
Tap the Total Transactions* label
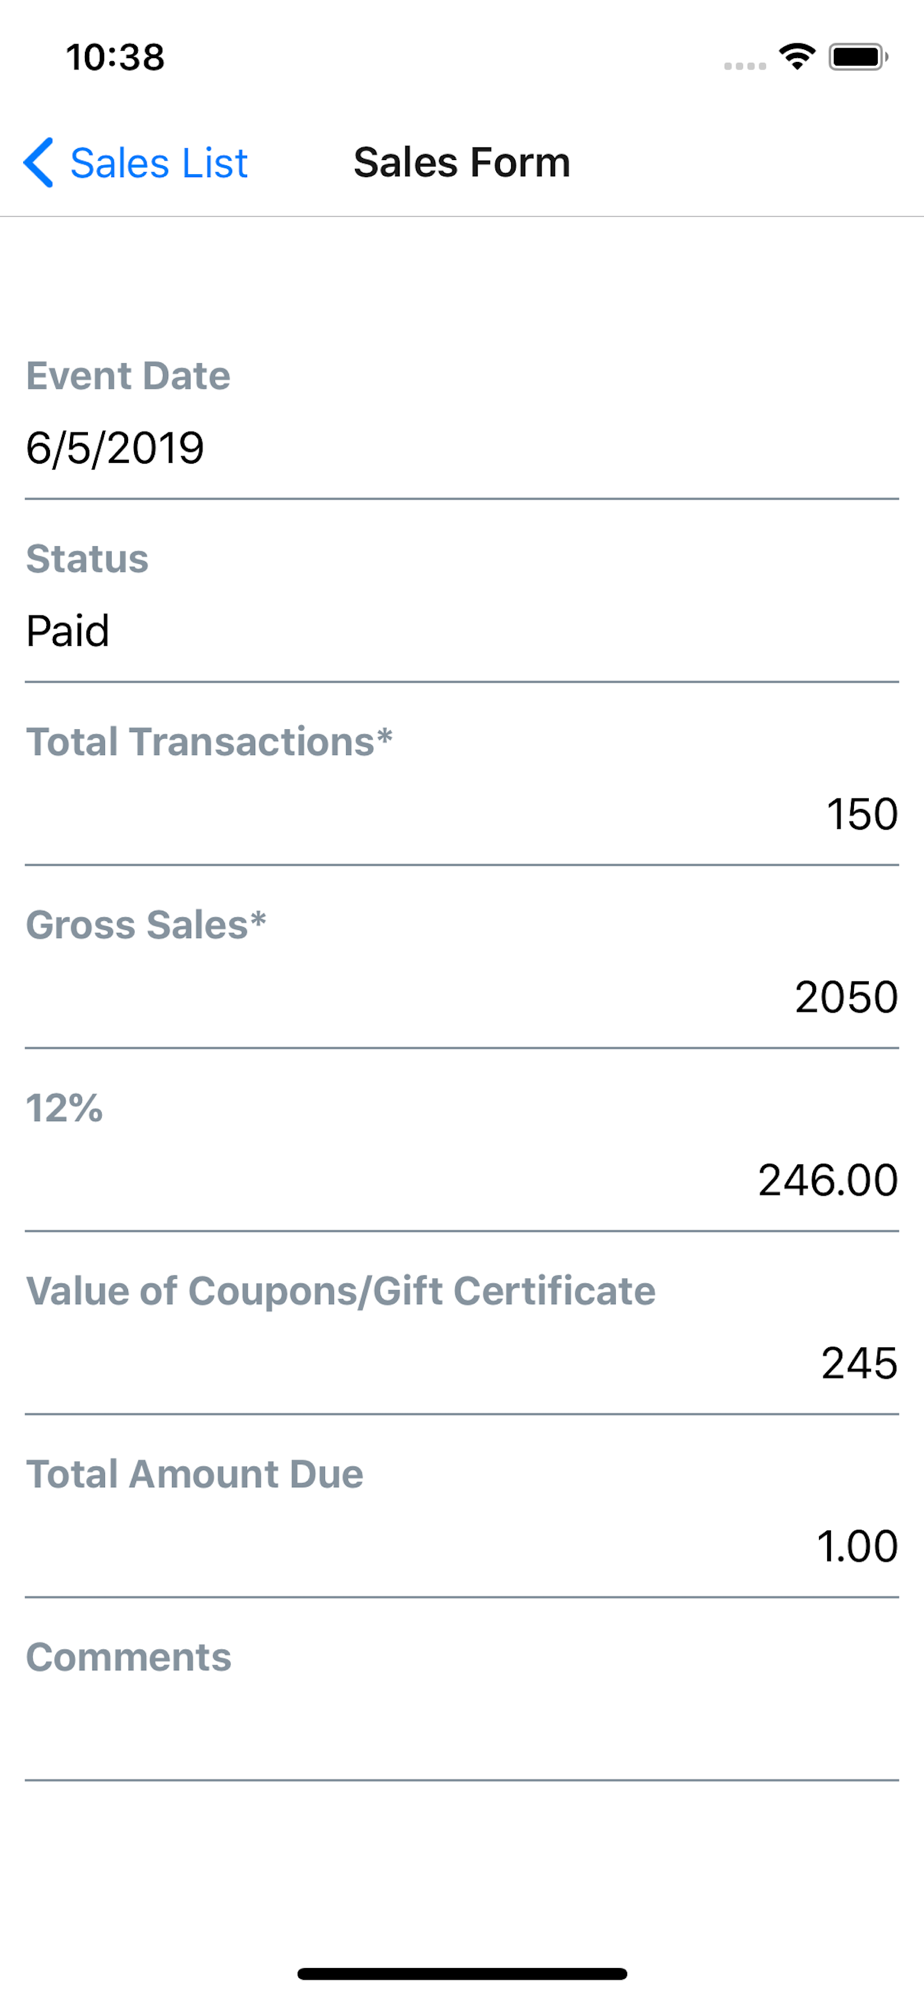(209, 742)
